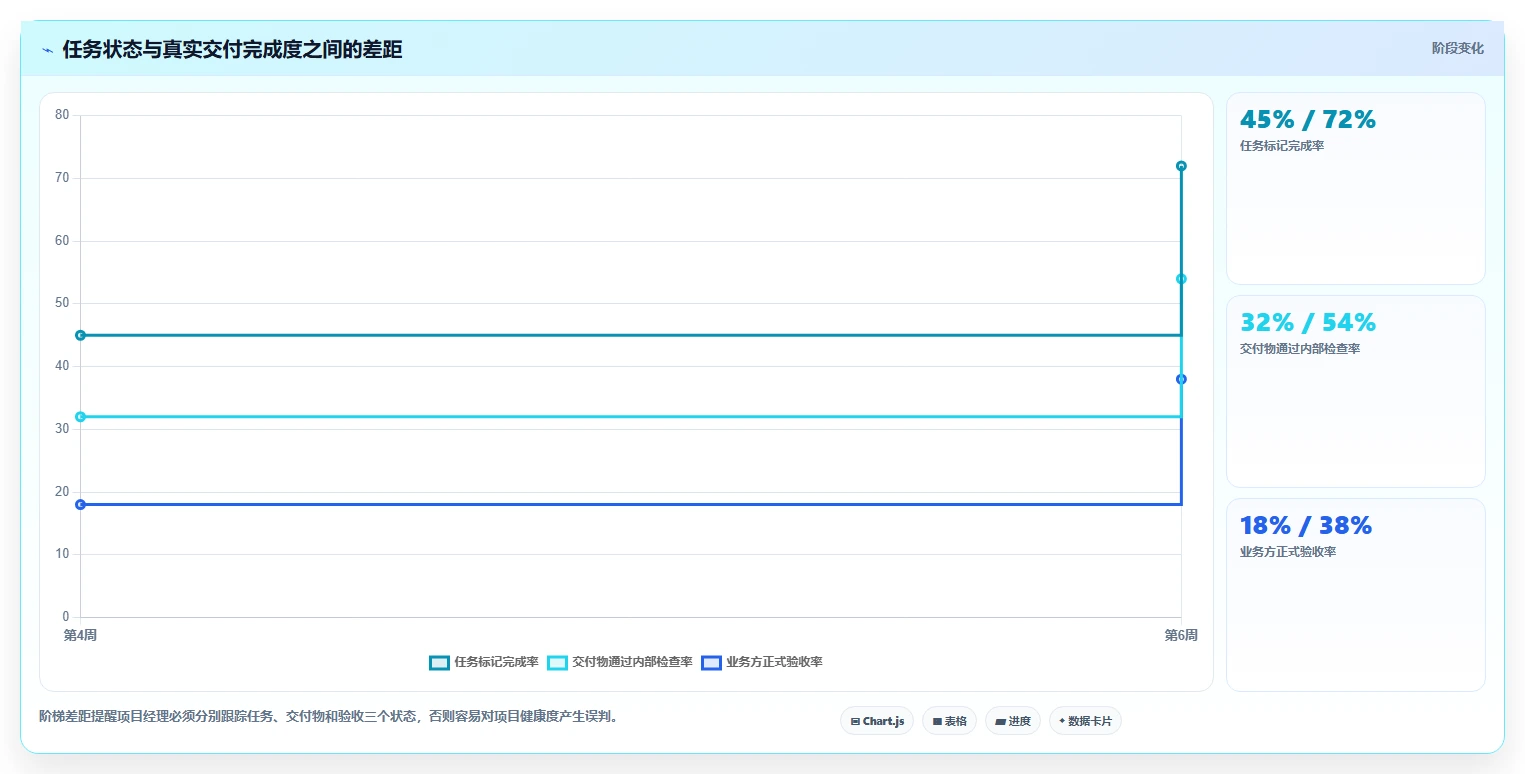
Task: Click the 第4周 axis label
Action: [80, 635]
